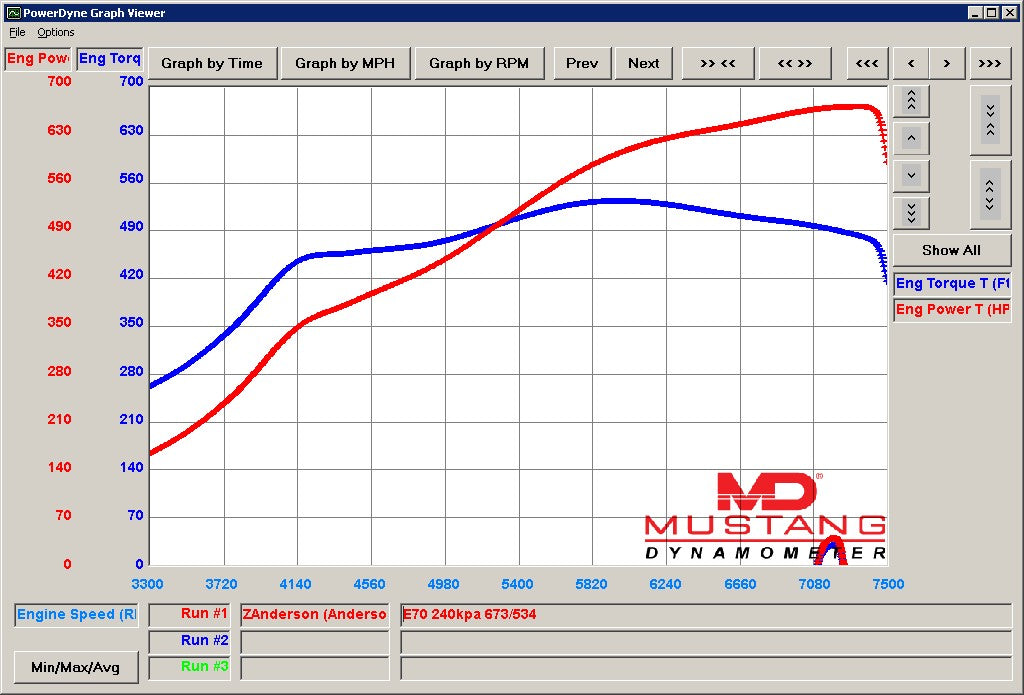This screenshot has width=1024, height=695.
Task: Toggle the Eng Pow axis label
Action: coord(37,59)
